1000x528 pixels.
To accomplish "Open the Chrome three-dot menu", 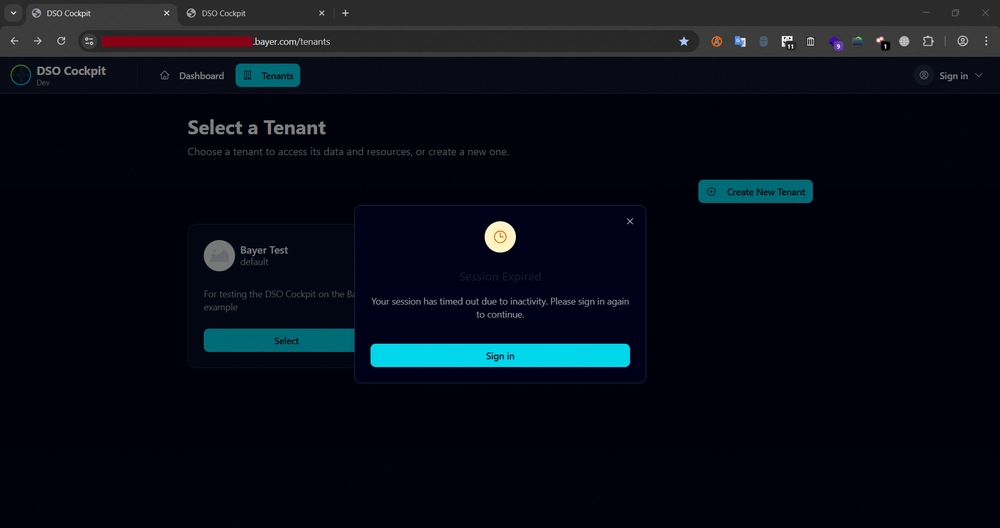I will point(986,41).
